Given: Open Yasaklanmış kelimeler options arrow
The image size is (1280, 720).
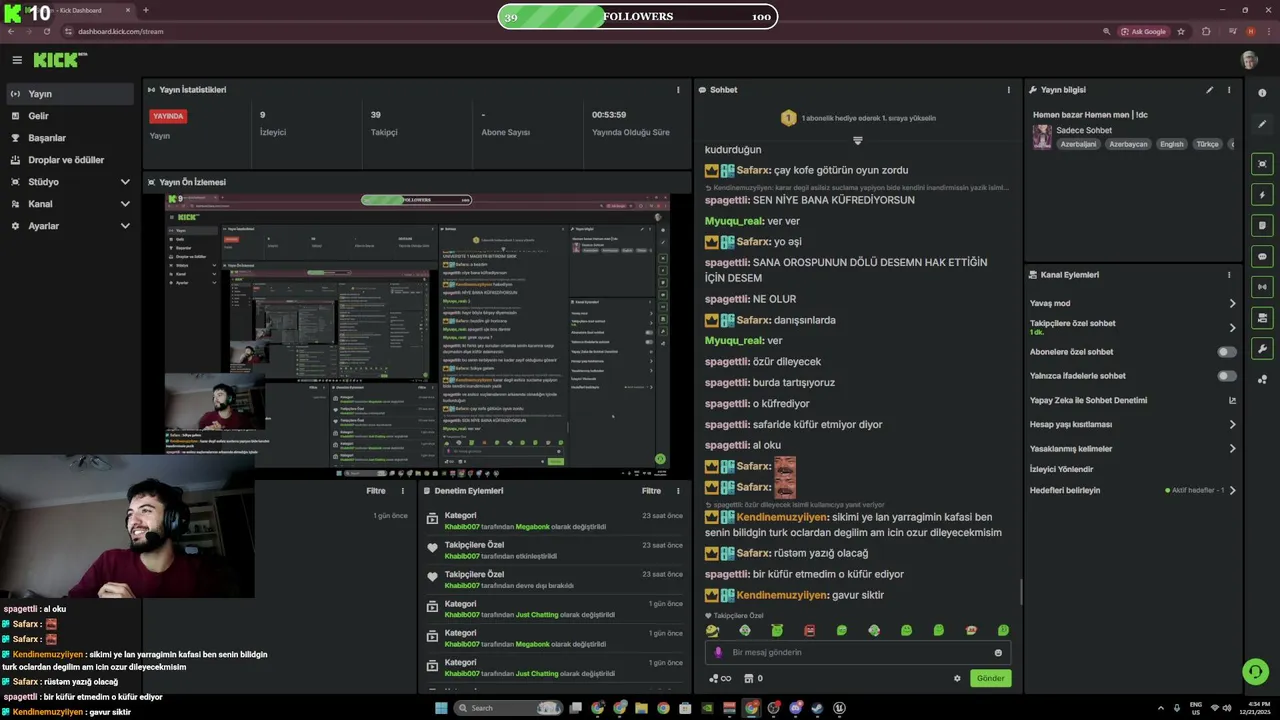Looking at the screenshot, I should click(x=1232, y=449).
